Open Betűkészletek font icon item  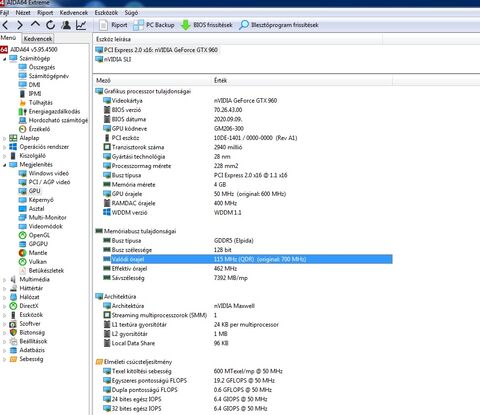pos(41,270)
